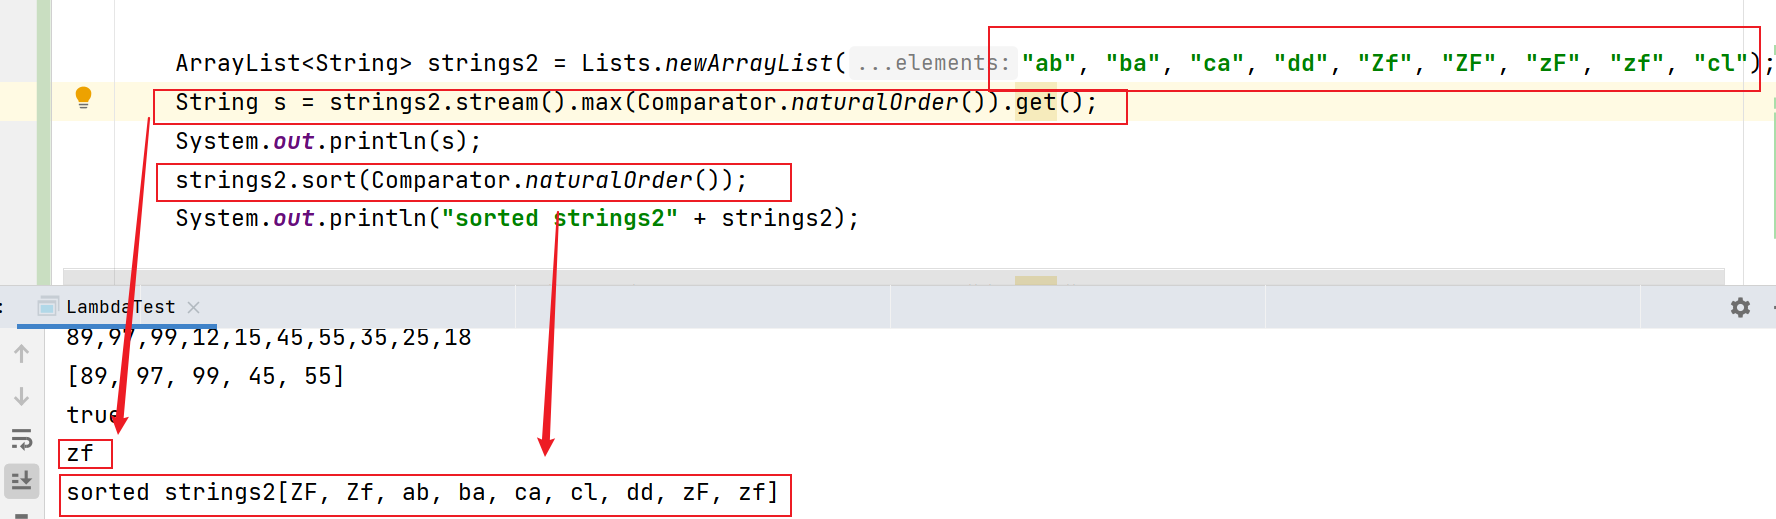This screenshot has height=519, width=1776.
Task: Click the yellow lightbulb quick-fix icon
Action: pyautogui.click(x=84, y=98)
